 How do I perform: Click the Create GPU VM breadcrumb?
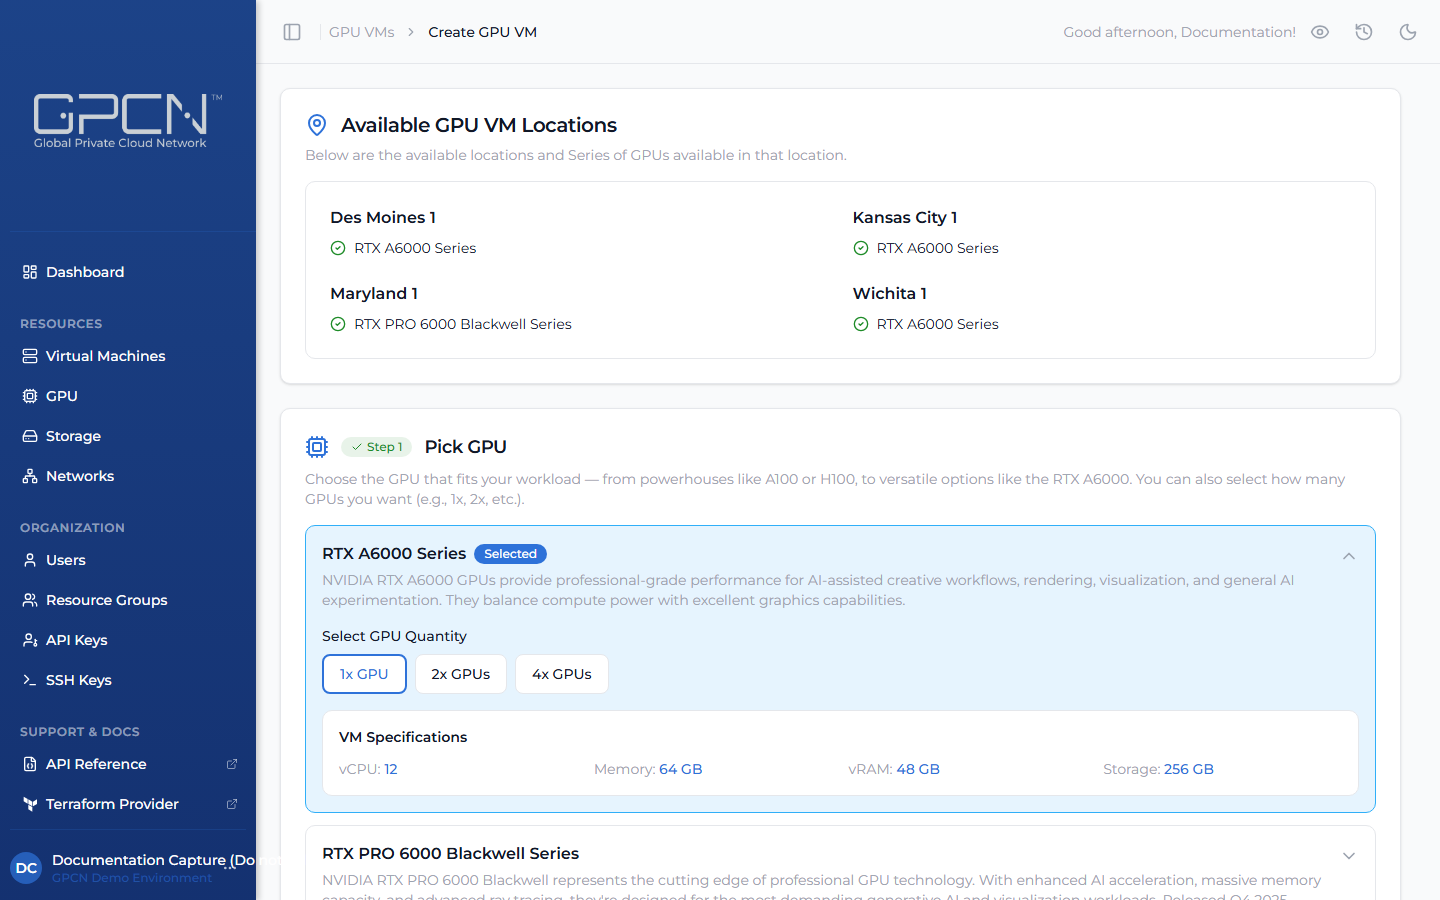483,32
